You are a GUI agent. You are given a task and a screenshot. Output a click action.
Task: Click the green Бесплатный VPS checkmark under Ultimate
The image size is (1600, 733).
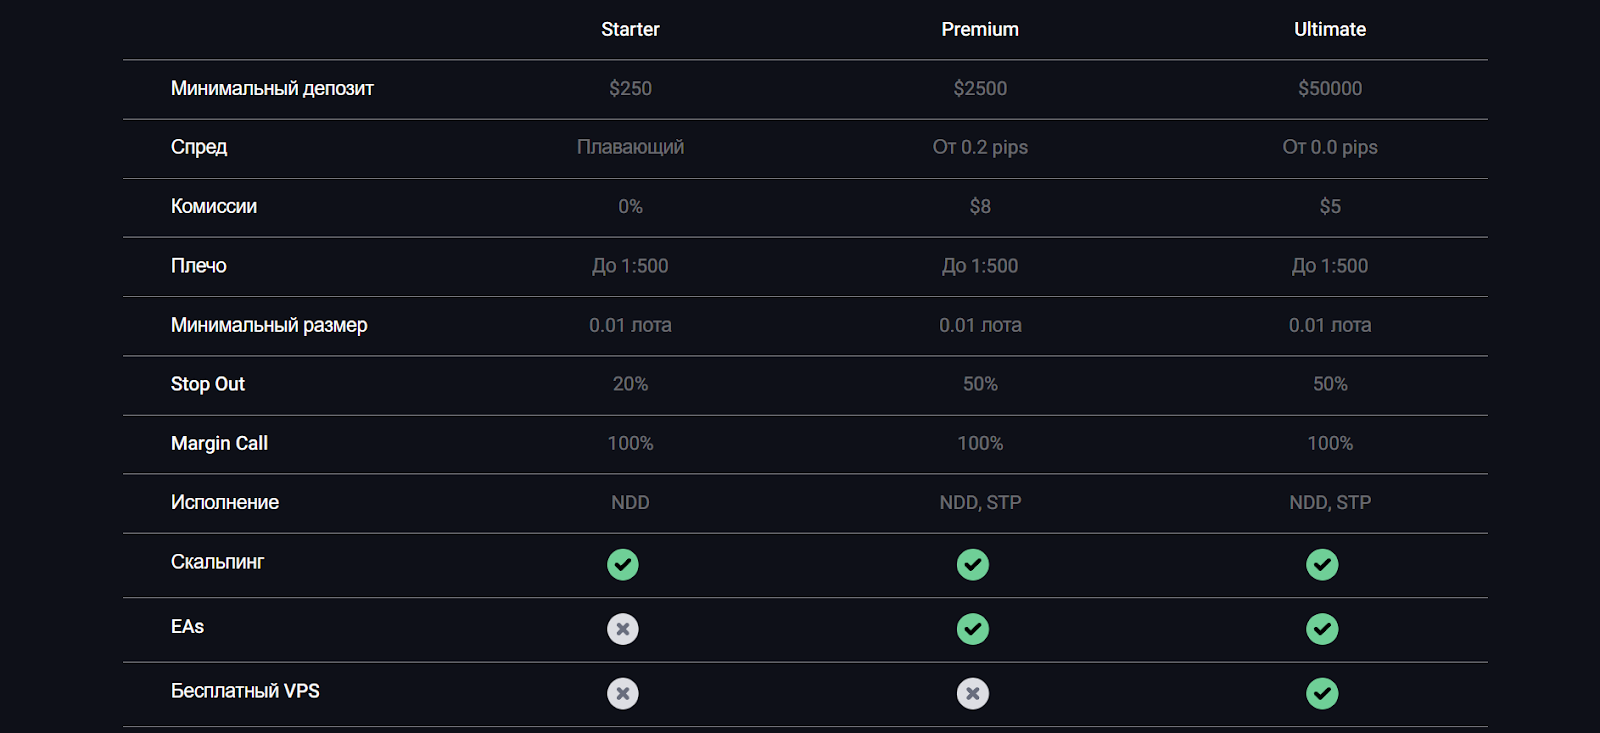point(1322,693)
